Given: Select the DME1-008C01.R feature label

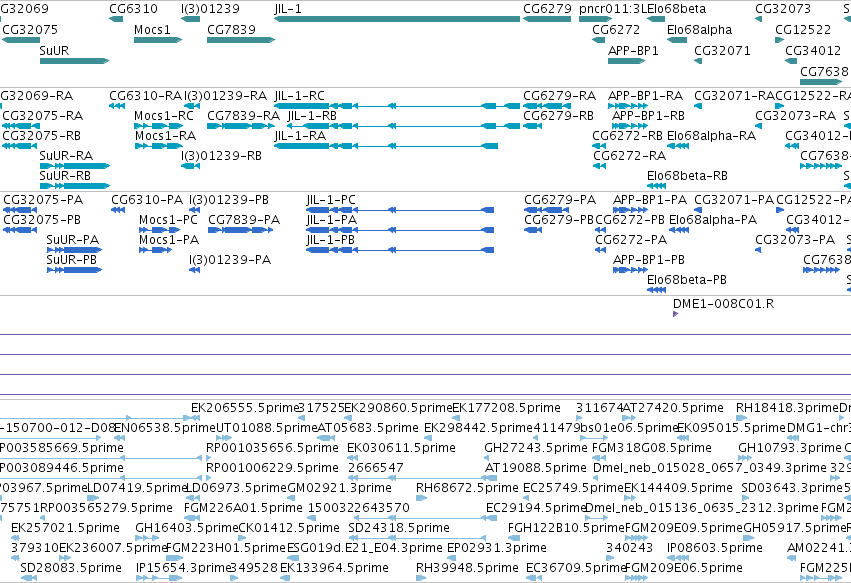Looking at the screenshot, I should pyautogui.click(x=723, y=303).
